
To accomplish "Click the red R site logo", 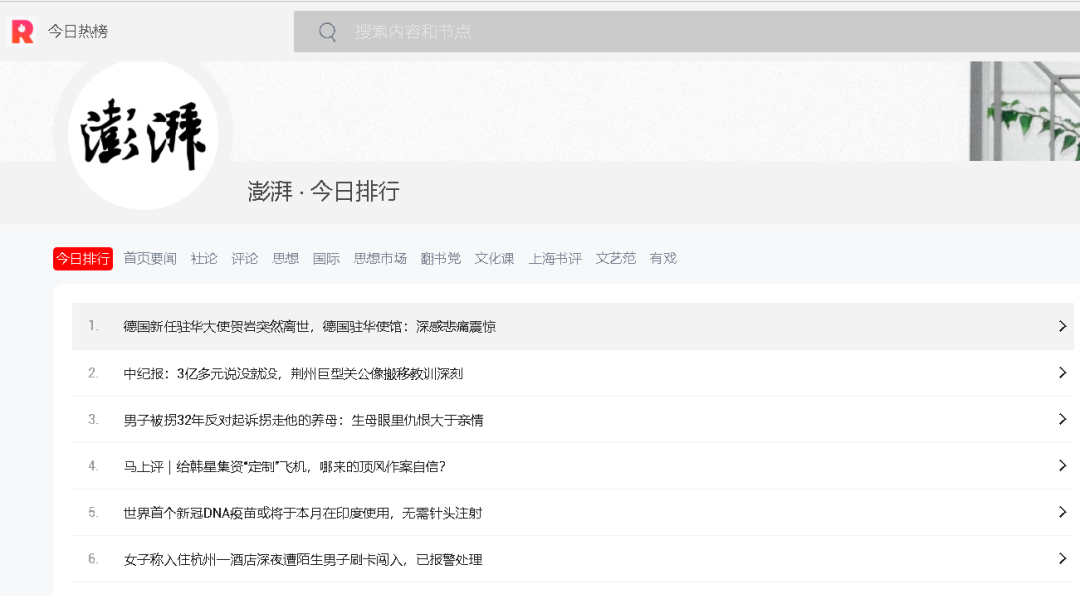I will click(23, 32).
